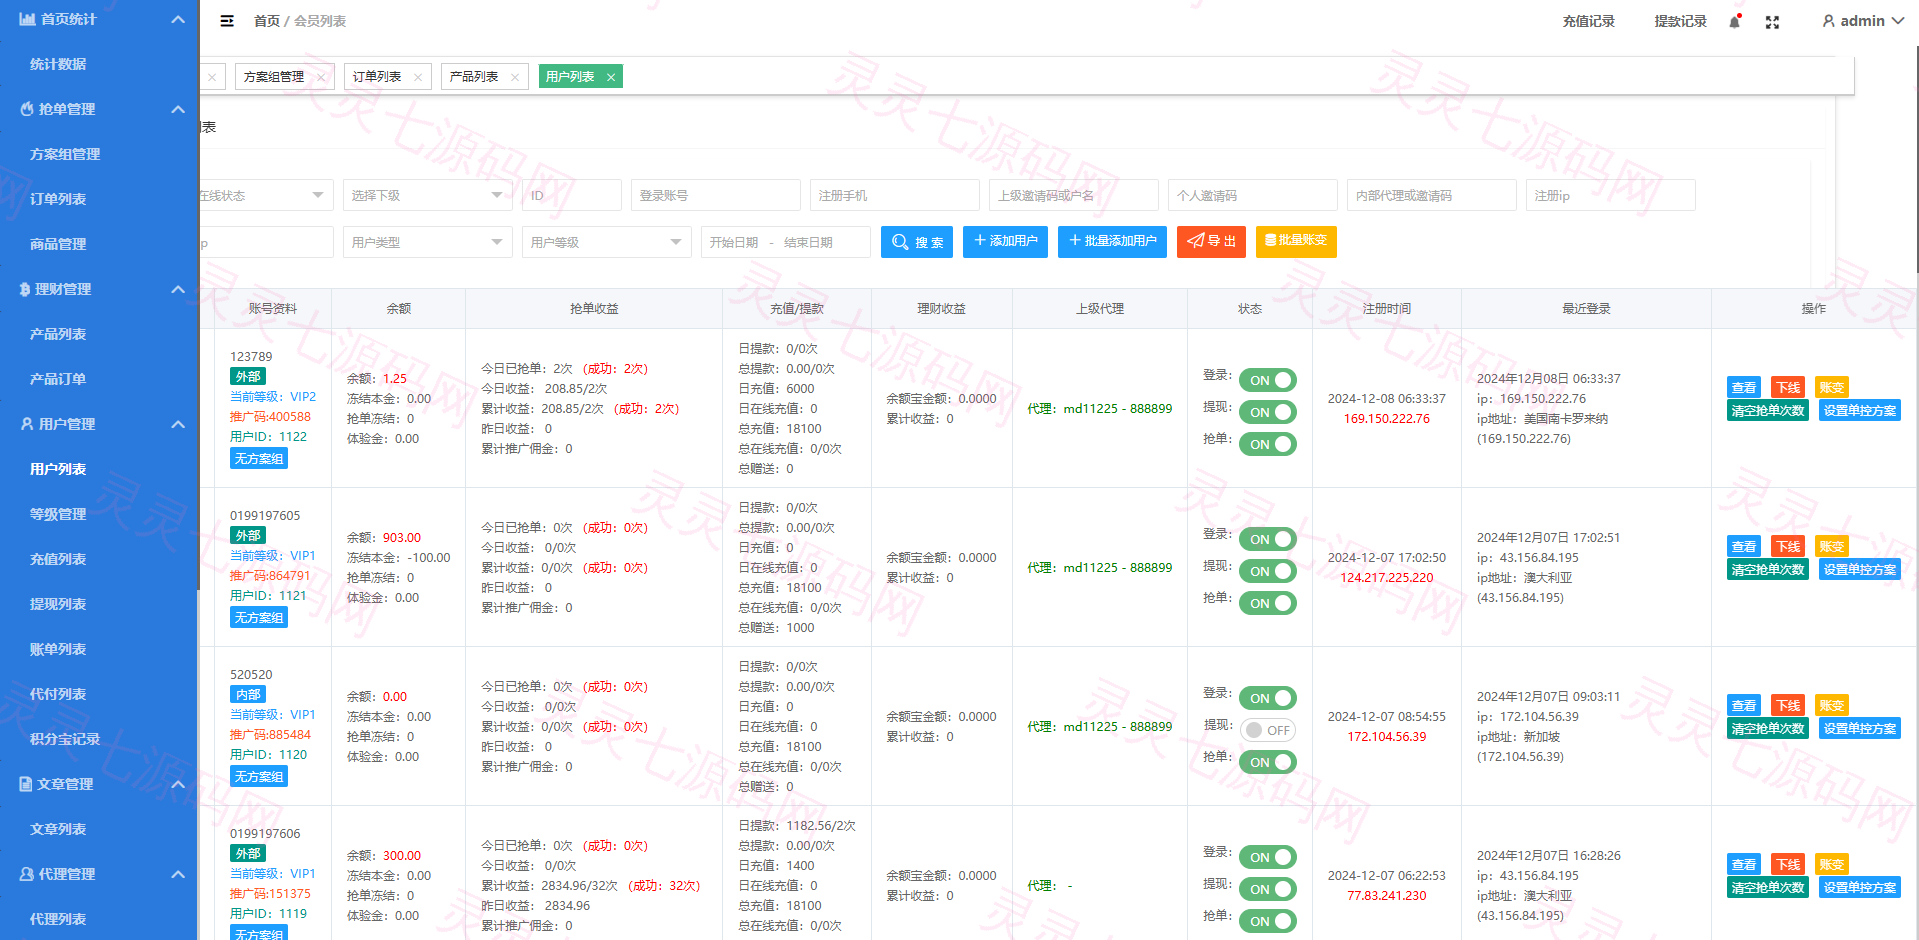
Task: Click 查看 button for user 123789
Action: pos(1744,387)
